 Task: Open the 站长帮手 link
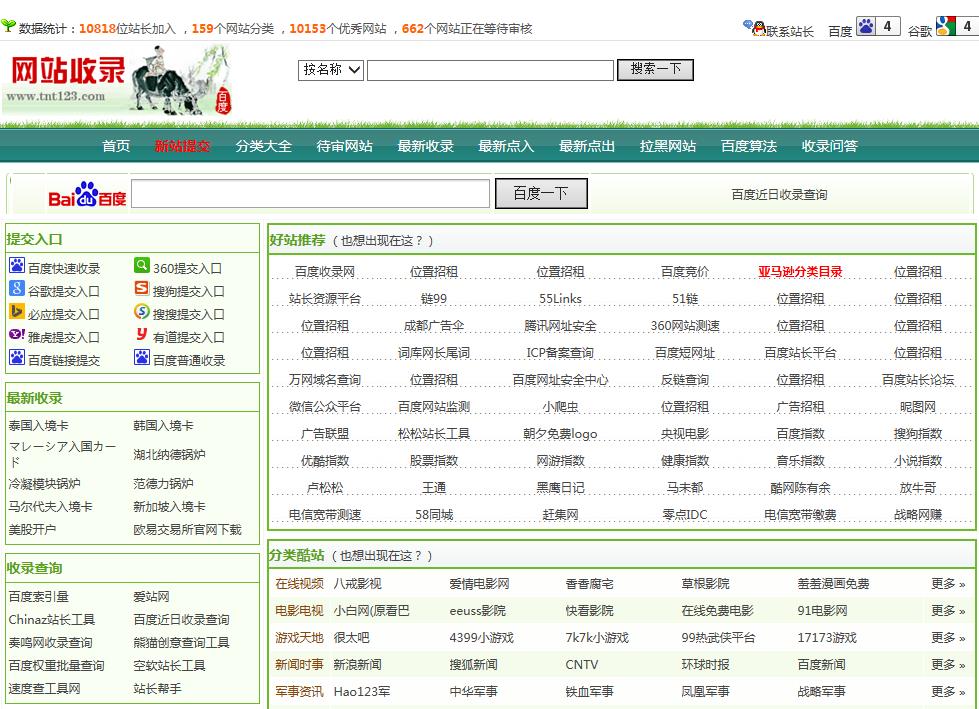157,688
